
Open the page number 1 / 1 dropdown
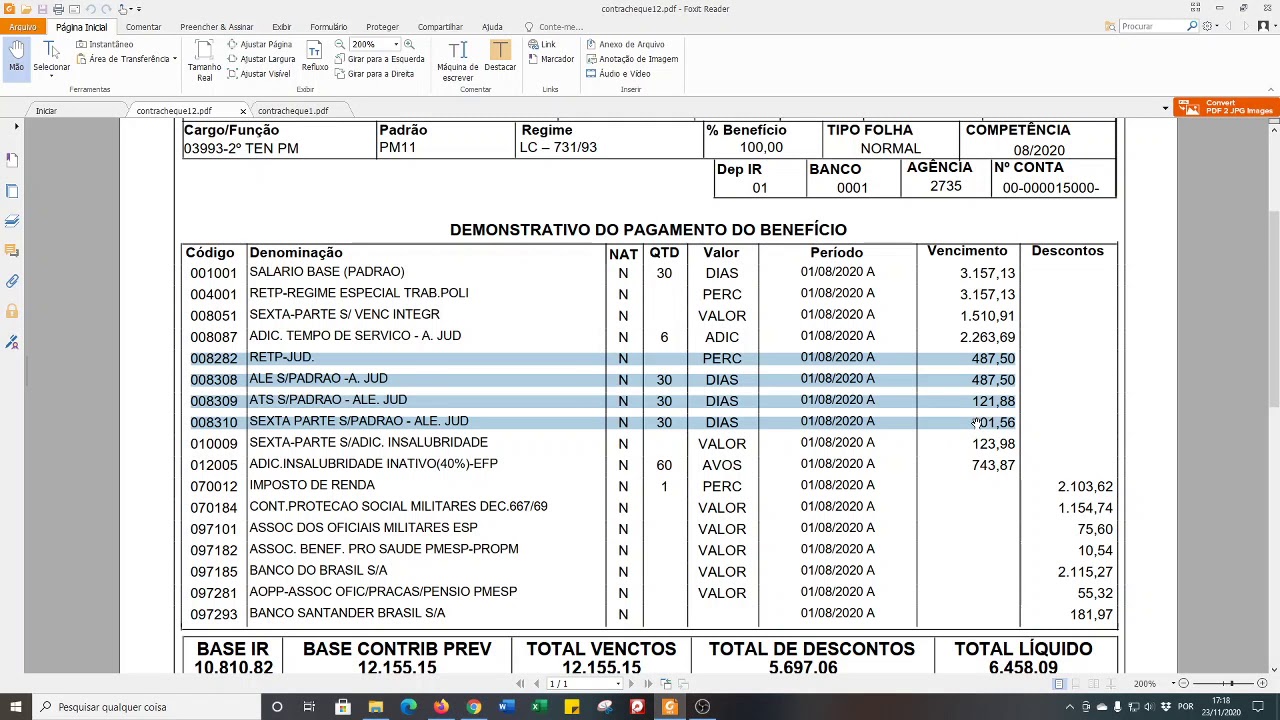coord(618,684)
